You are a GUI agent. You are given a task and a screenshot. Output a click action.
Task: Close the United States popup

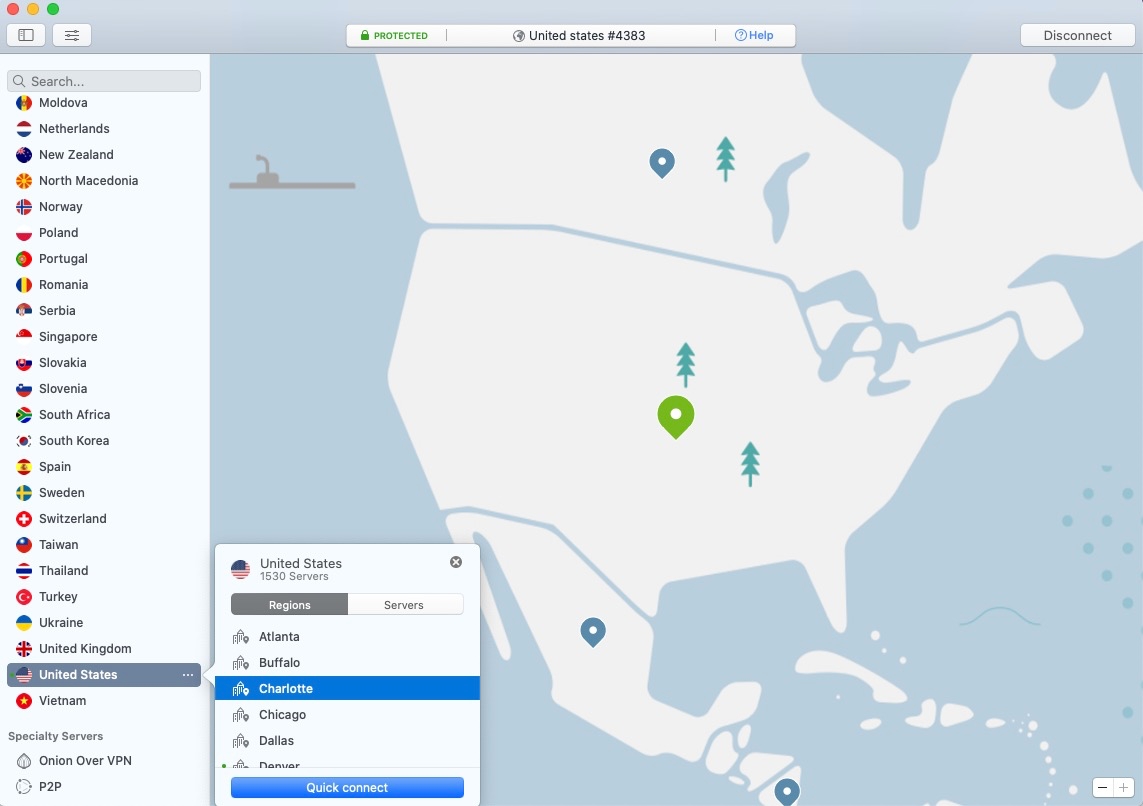point(456,562)
